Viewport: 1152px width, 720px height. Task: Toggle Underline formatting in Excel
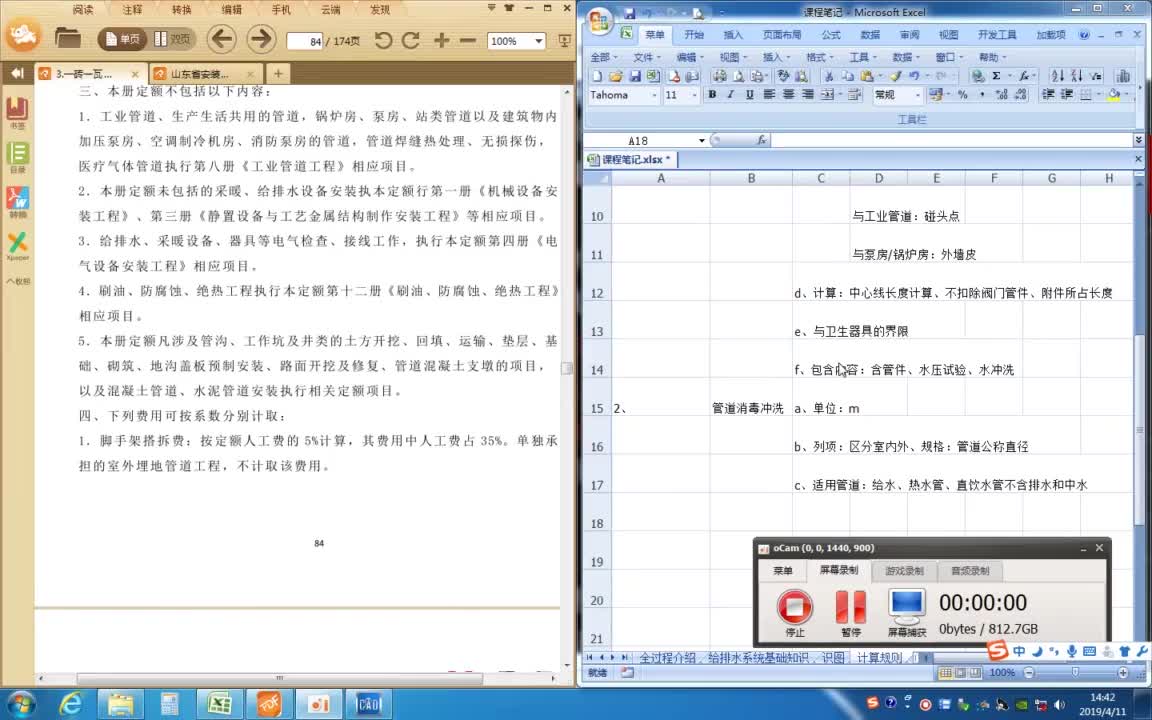(749, 95)
